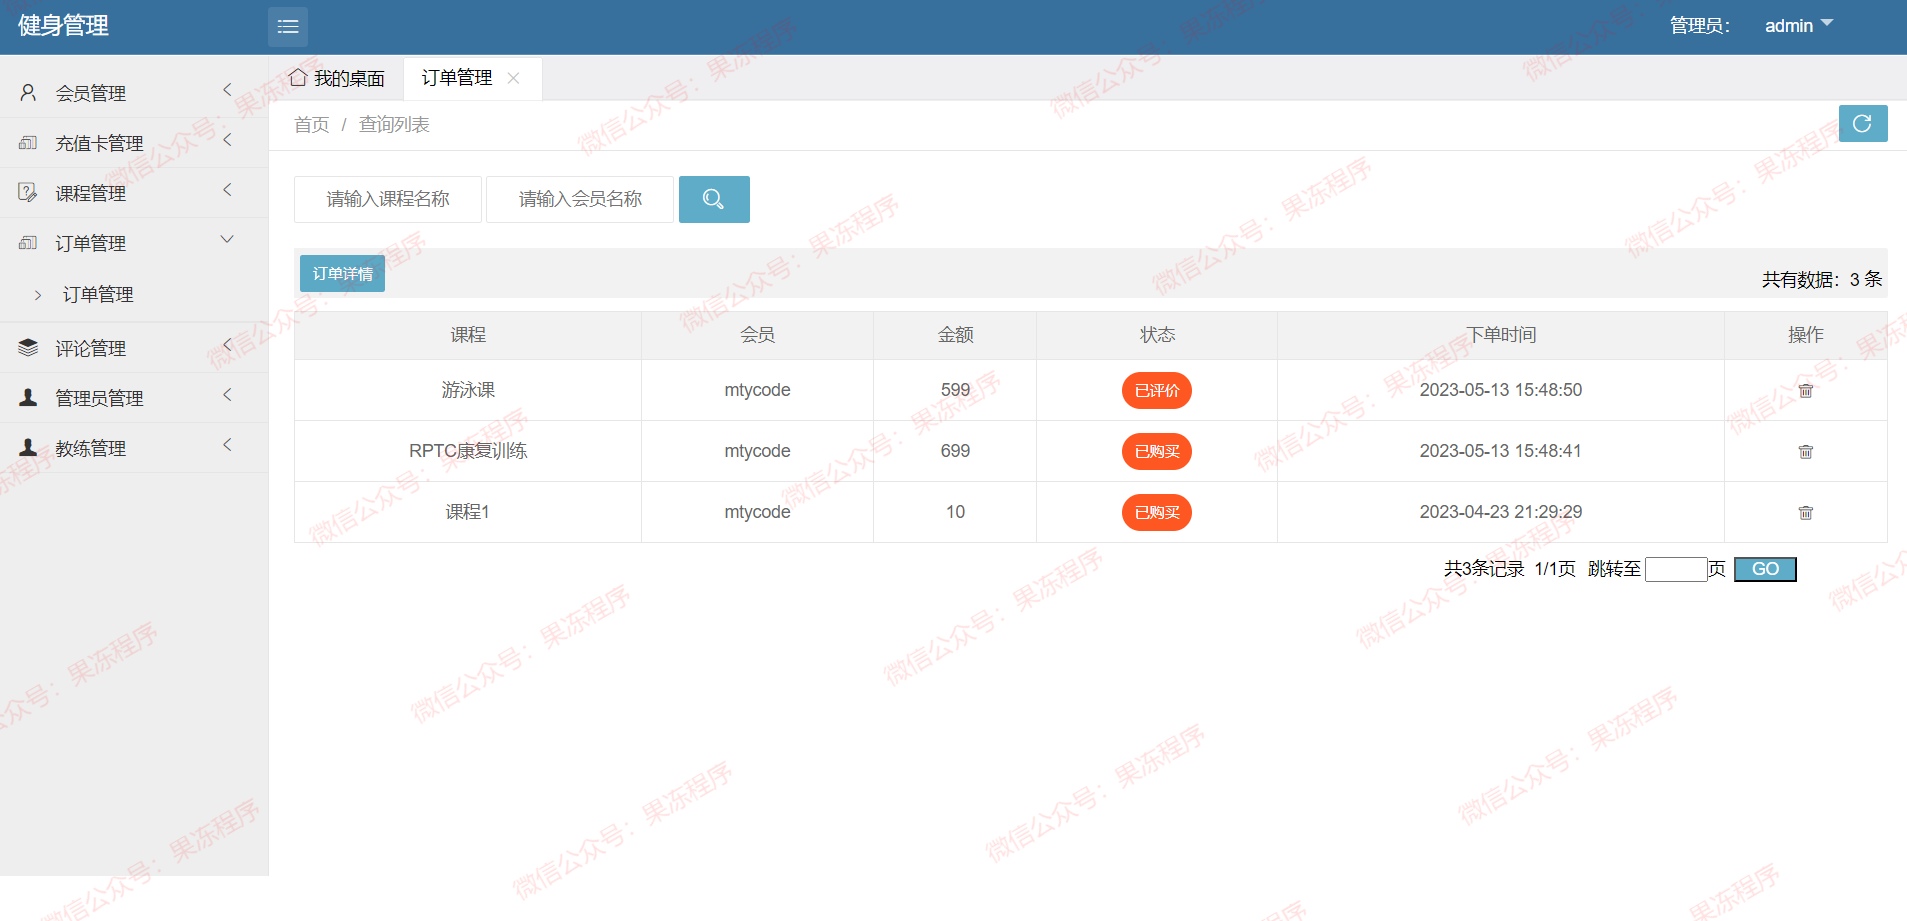Image resolution: width=1907 pixels, height=921 pixels.
Task: Click the 评论管理 layers icon
Action: coord(28,347)
